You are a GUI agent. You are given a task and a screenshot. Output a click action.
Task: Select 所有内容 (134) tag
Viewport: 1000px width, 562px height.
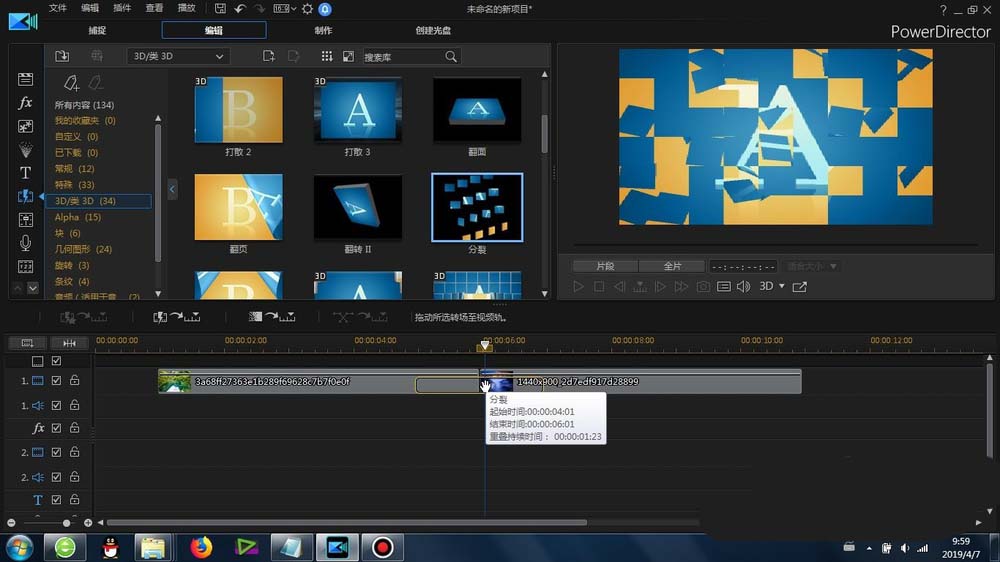point(84,105)
